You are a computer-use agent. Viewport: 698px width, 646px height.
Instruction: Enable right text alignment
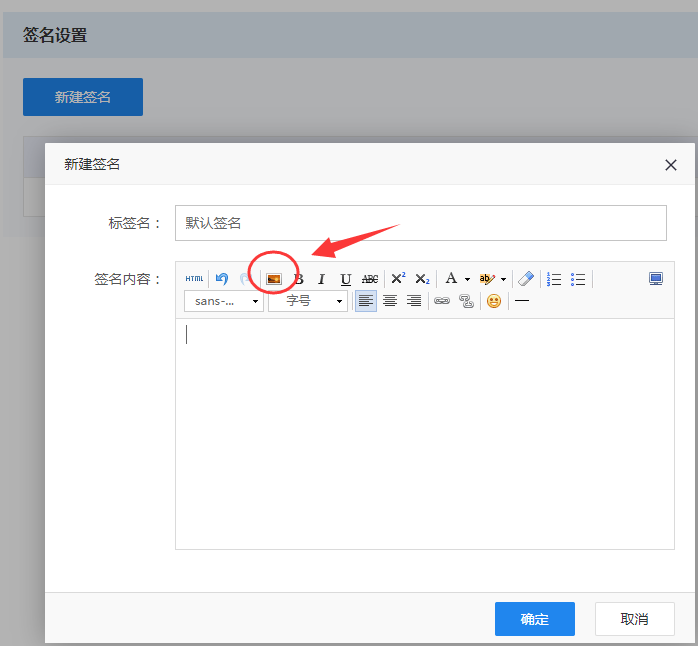click(x=414, y=301)
